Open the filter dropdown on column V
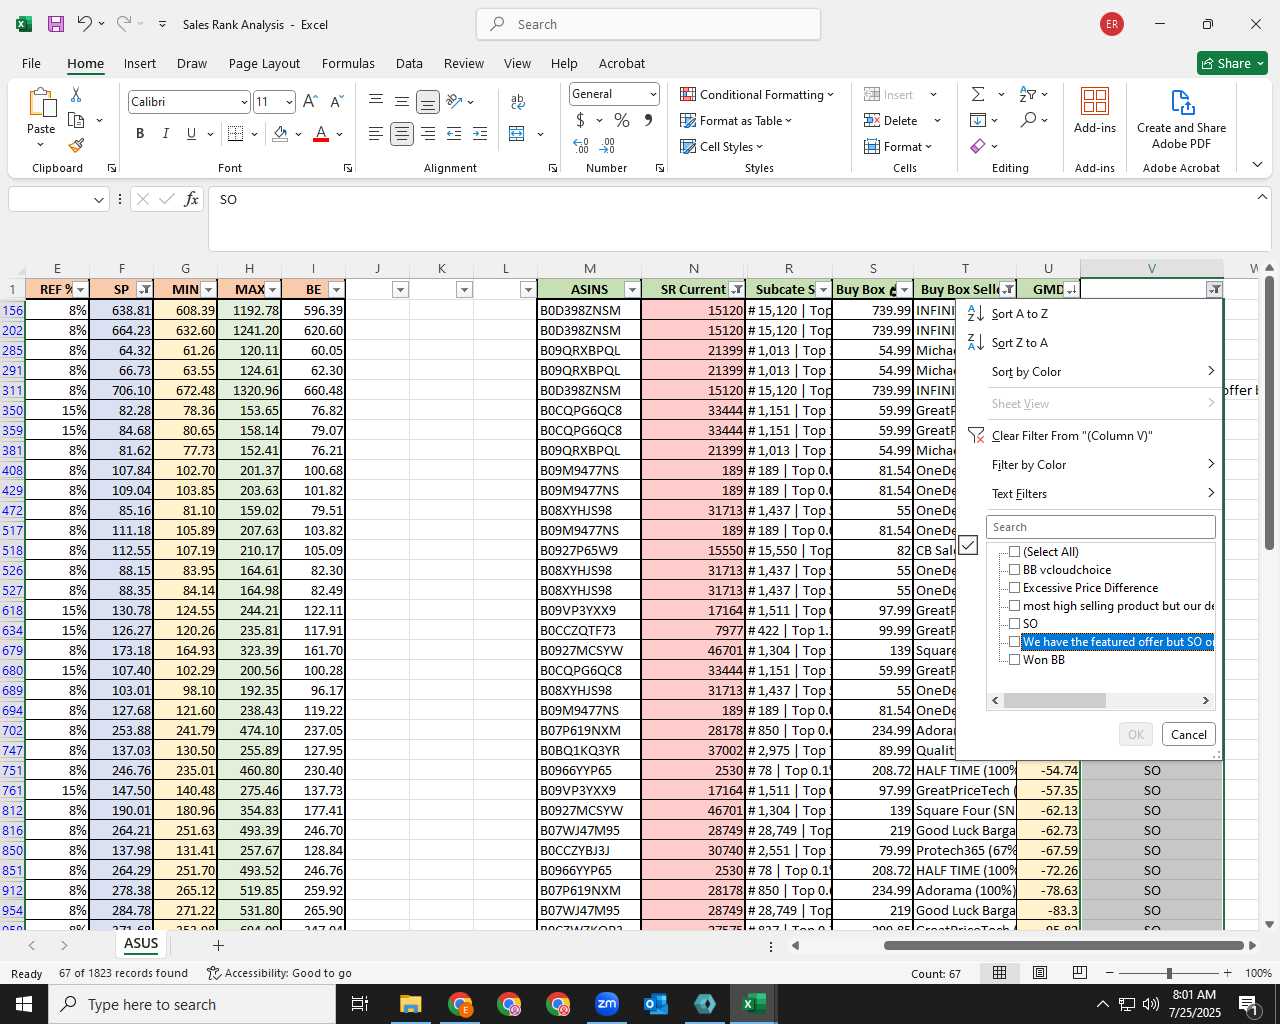The image size is (1280, 1024). click(1214, 290)
